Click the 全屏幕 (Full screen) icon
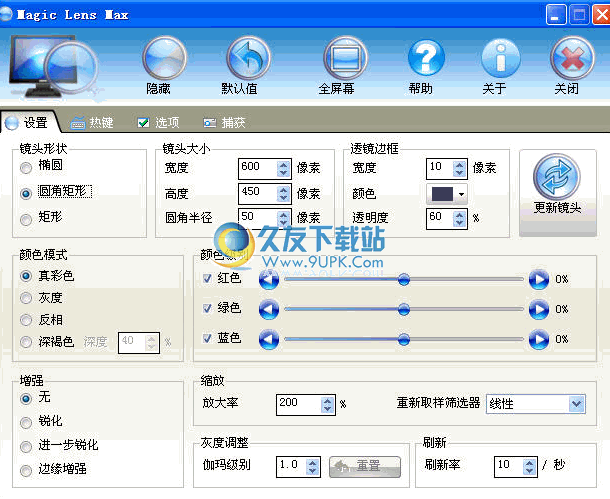 (x=345, y=58)
